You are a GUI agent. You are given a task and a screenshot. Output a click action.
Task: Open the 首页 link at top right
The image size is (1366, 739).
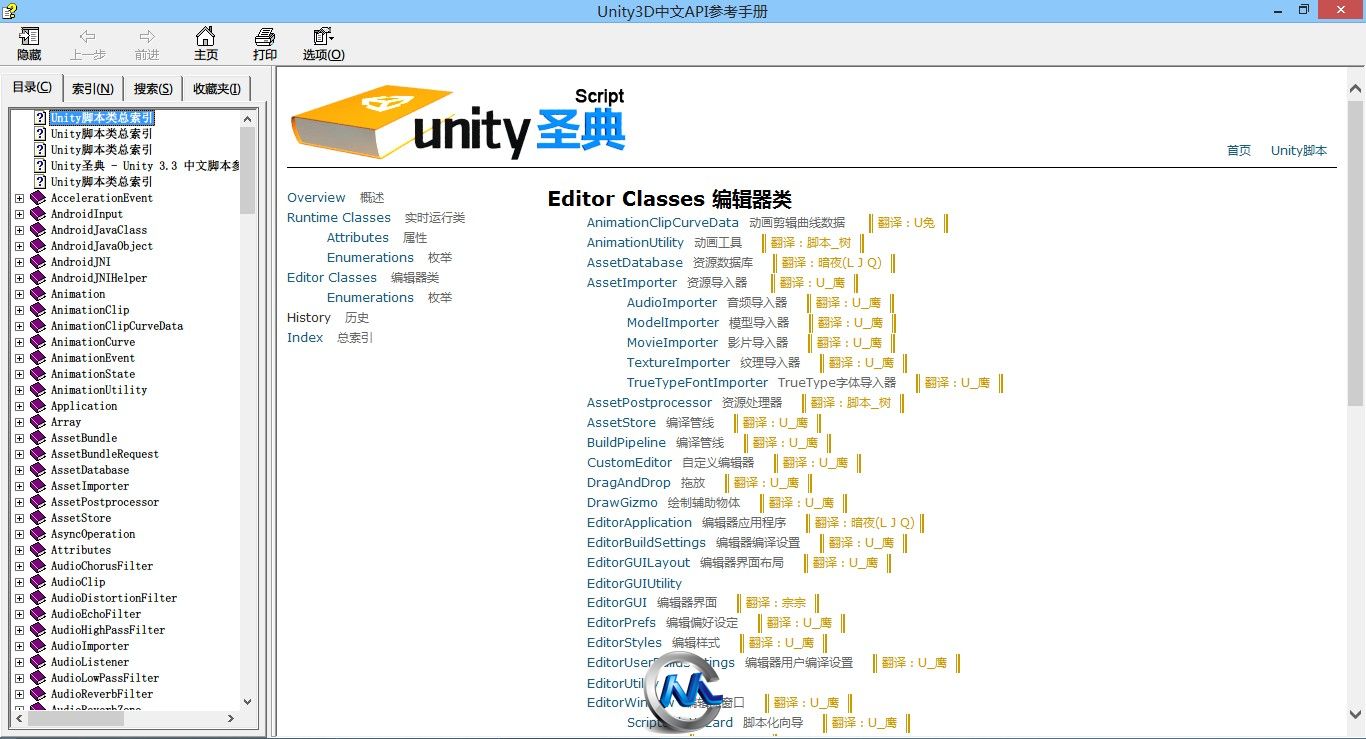pos(1239,151)
